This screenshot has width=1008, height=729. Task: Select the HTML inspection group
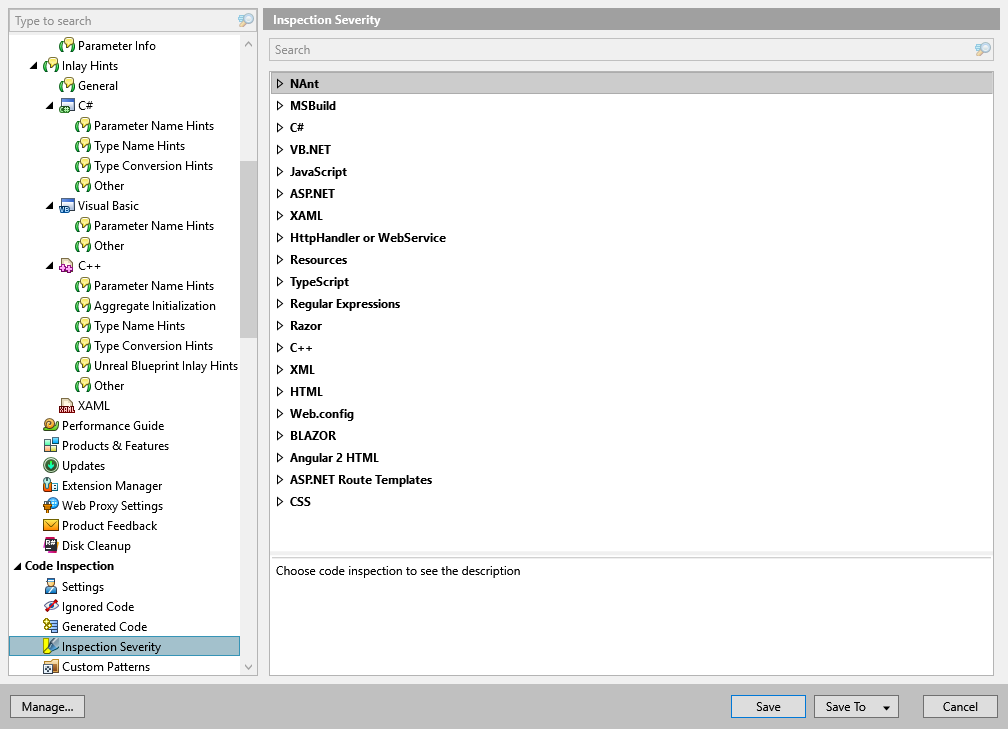[x=306, y=392]
